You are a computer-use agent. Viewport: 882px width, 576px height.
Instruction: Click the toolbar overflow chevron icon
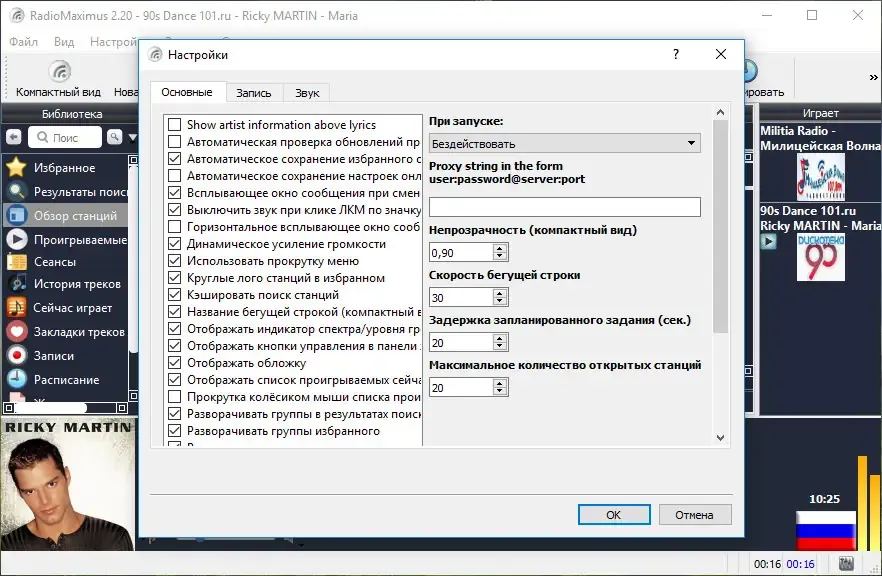pyautogui.click(x=873, y=78)
